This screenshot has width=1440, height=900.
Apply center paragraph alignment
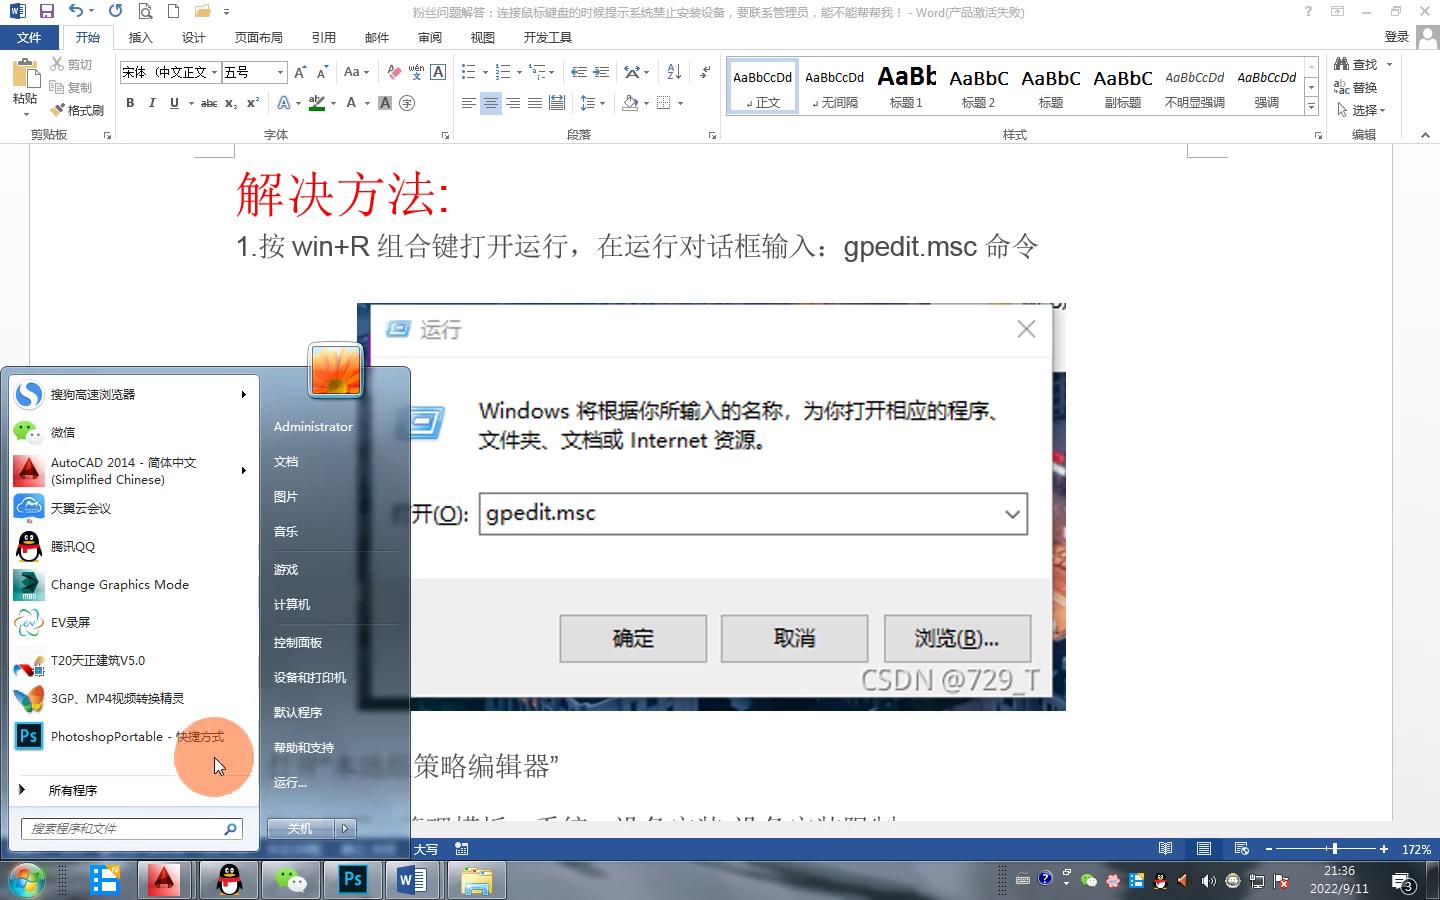[490, 103]
